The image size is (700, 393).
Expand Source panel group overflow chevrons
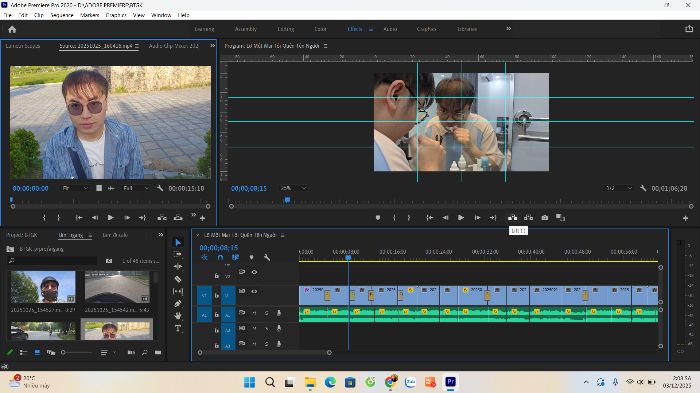(212, 46)
